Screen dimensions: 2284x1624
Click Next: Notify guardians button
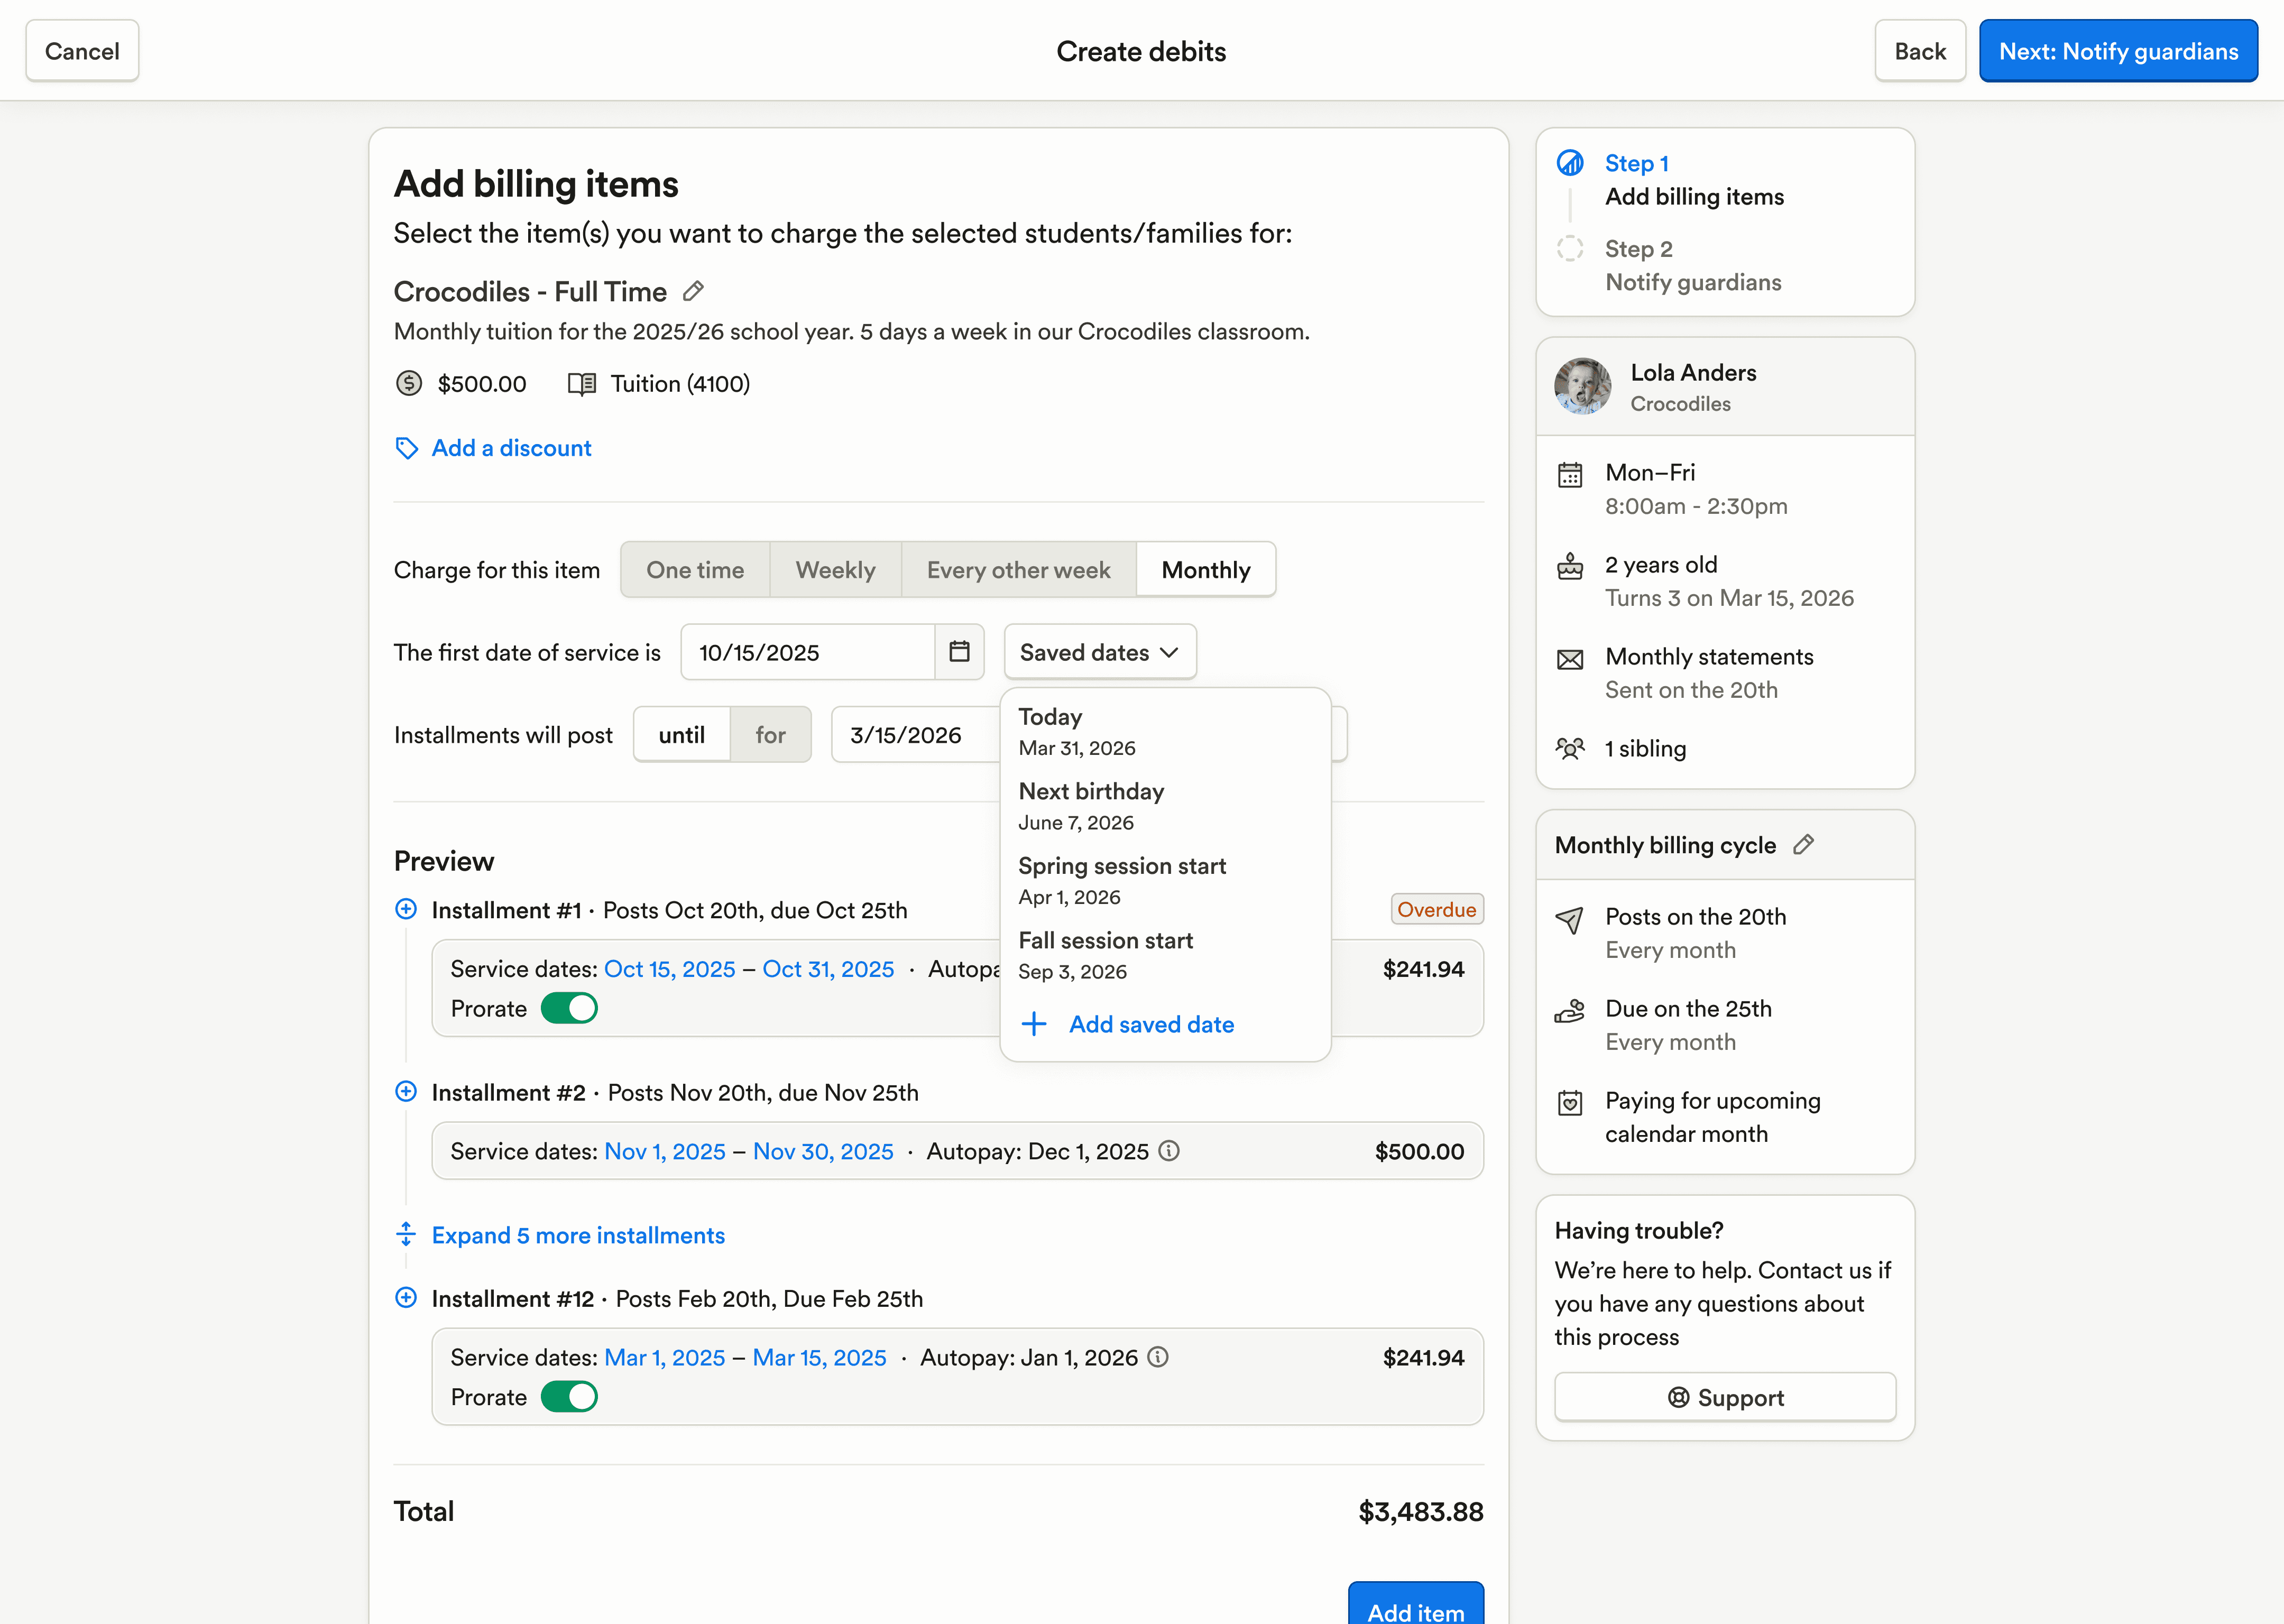click(x=2117, y=51)
